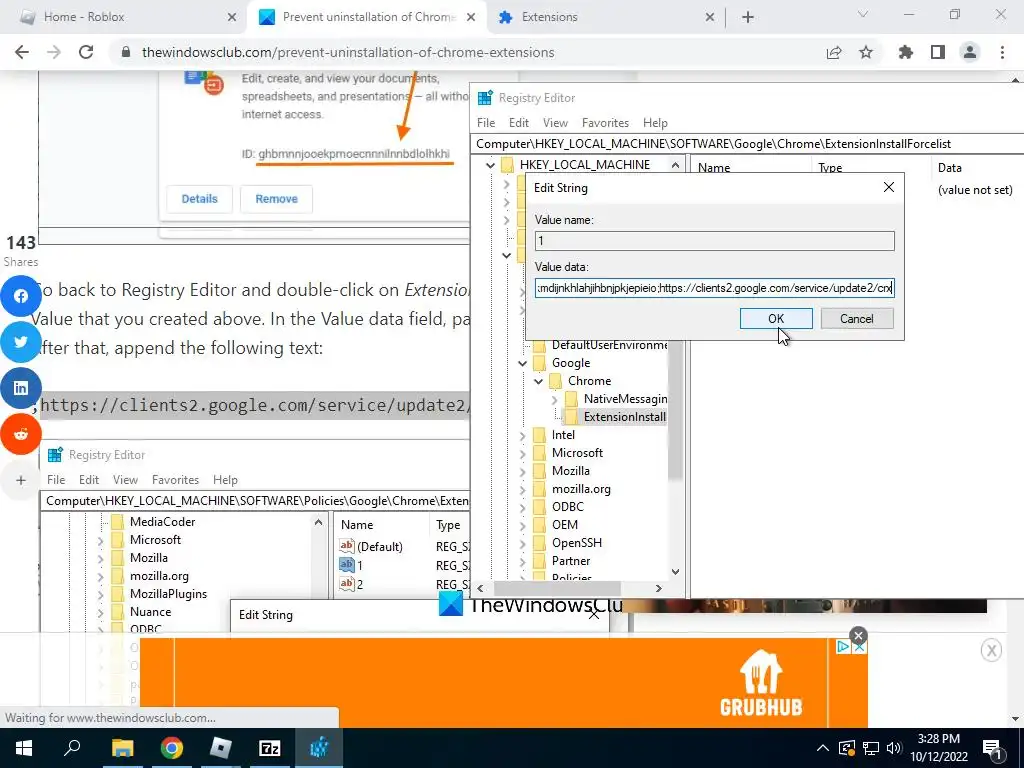
Task: Select the OEM registry key
Action: click(x=565, y=525)
